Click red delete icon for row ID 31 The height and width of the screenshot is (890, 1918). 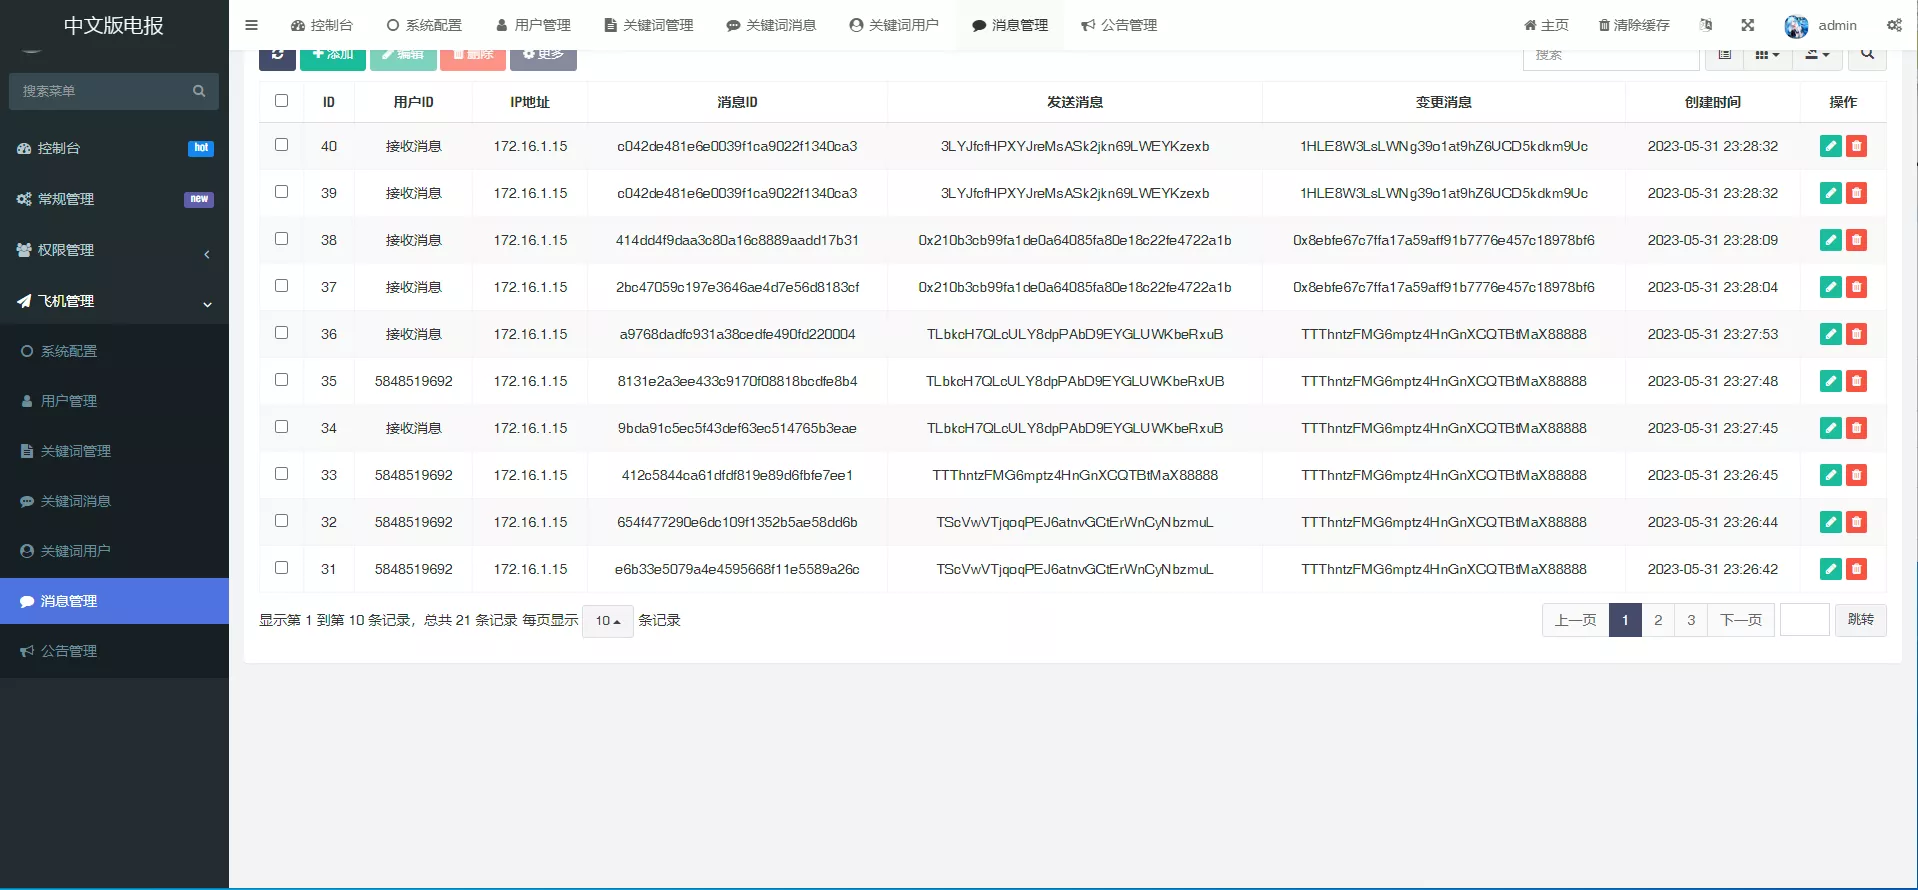pos(1856,569)
